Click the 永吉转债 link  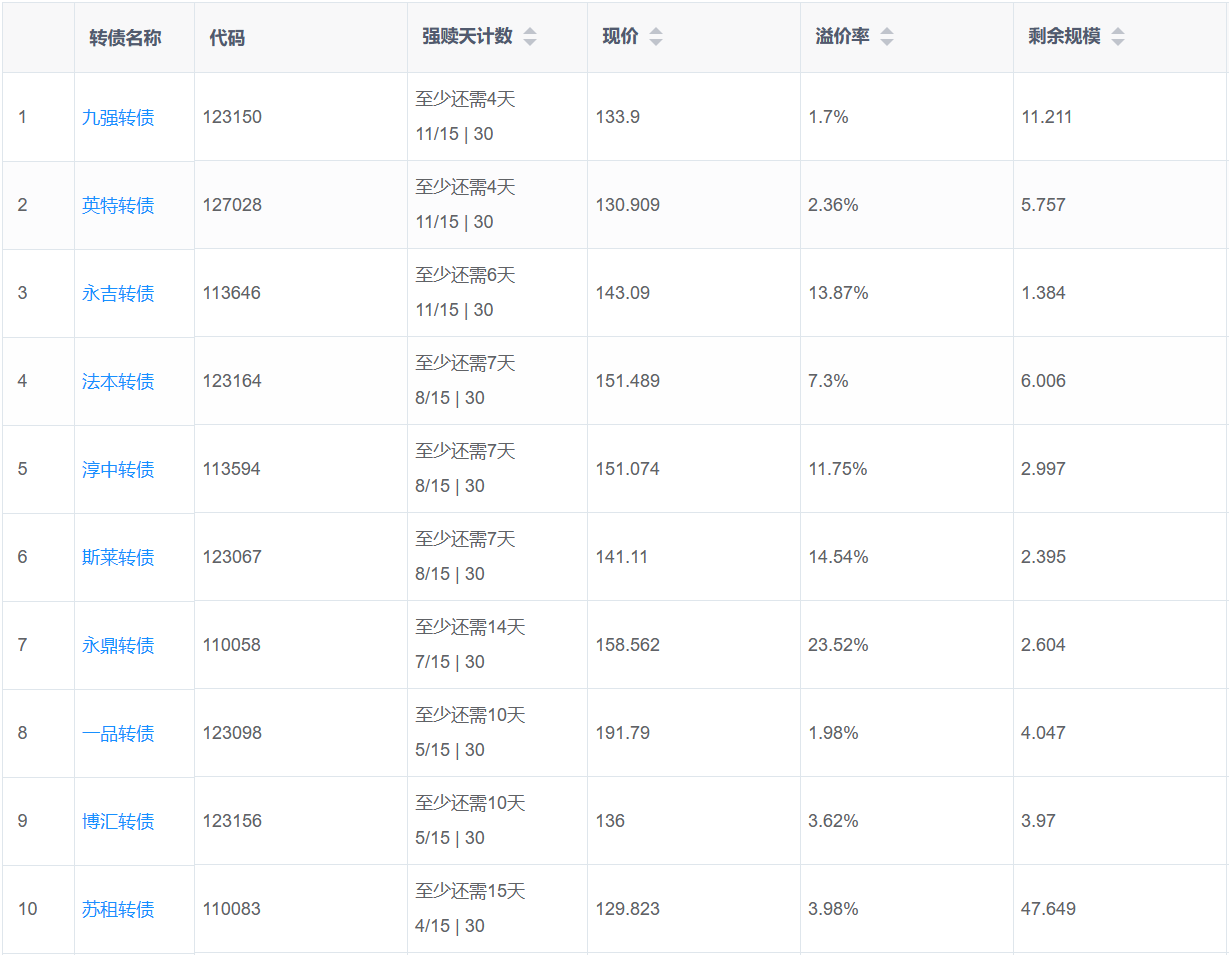pyautogui.click(x=118, y=294)
